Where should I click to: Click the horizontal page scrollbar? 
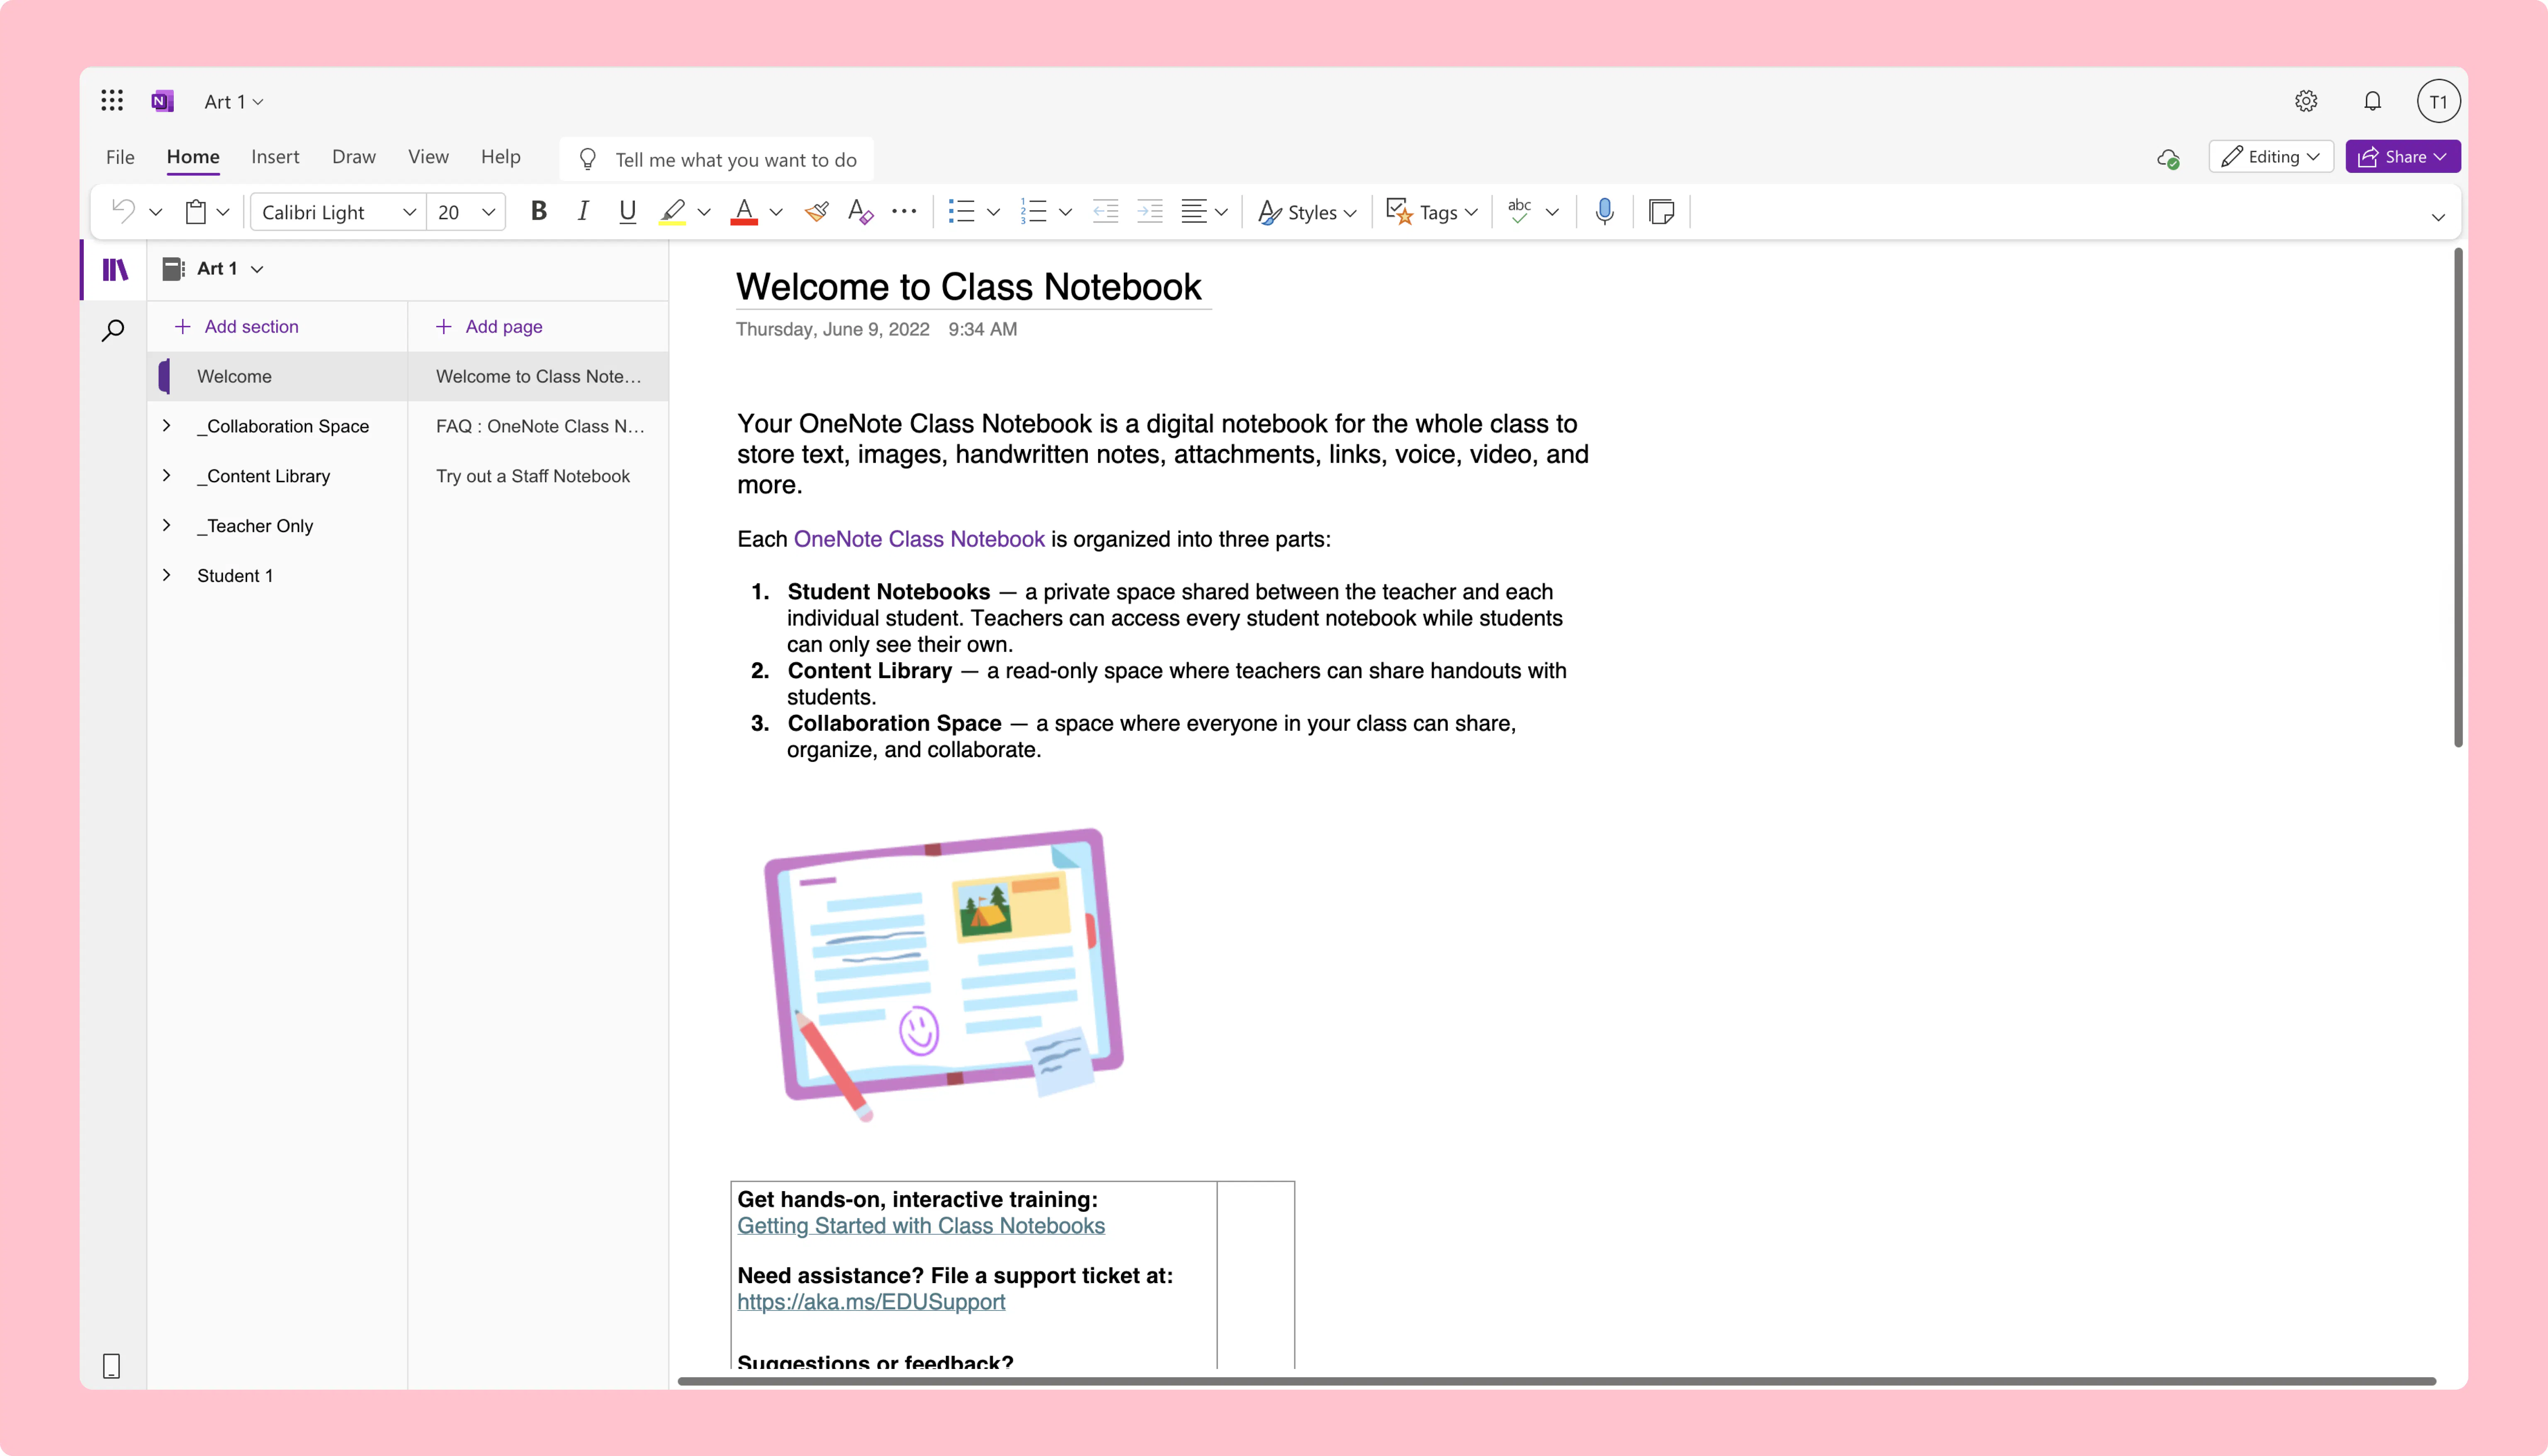(1557, 1381)
